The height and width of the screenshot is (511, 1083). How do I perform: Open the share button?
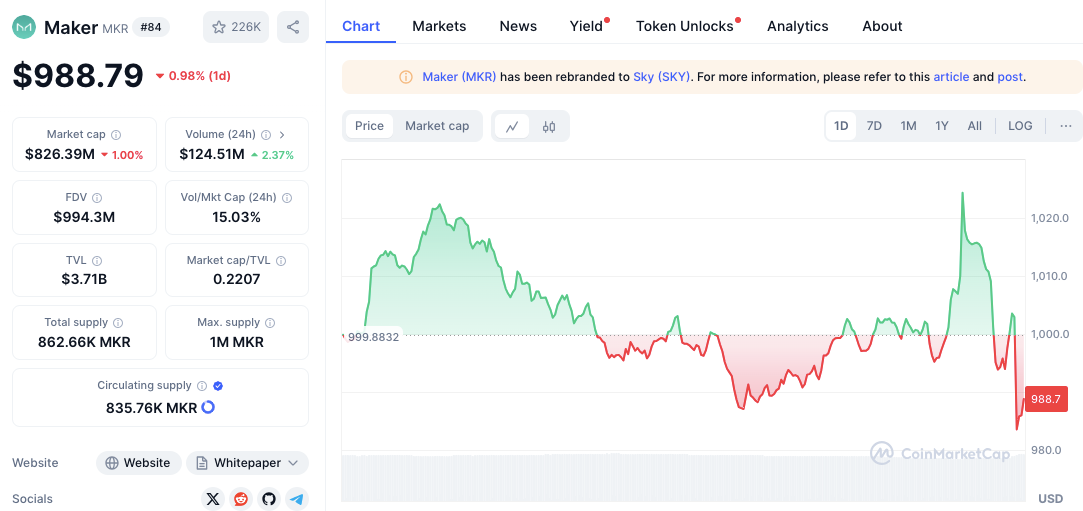[293, 27]
